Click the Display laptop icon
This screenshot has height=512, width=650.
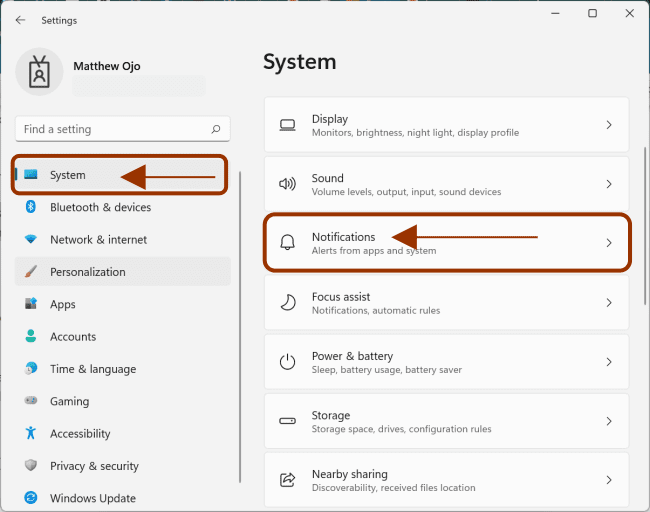coord(287,125)
